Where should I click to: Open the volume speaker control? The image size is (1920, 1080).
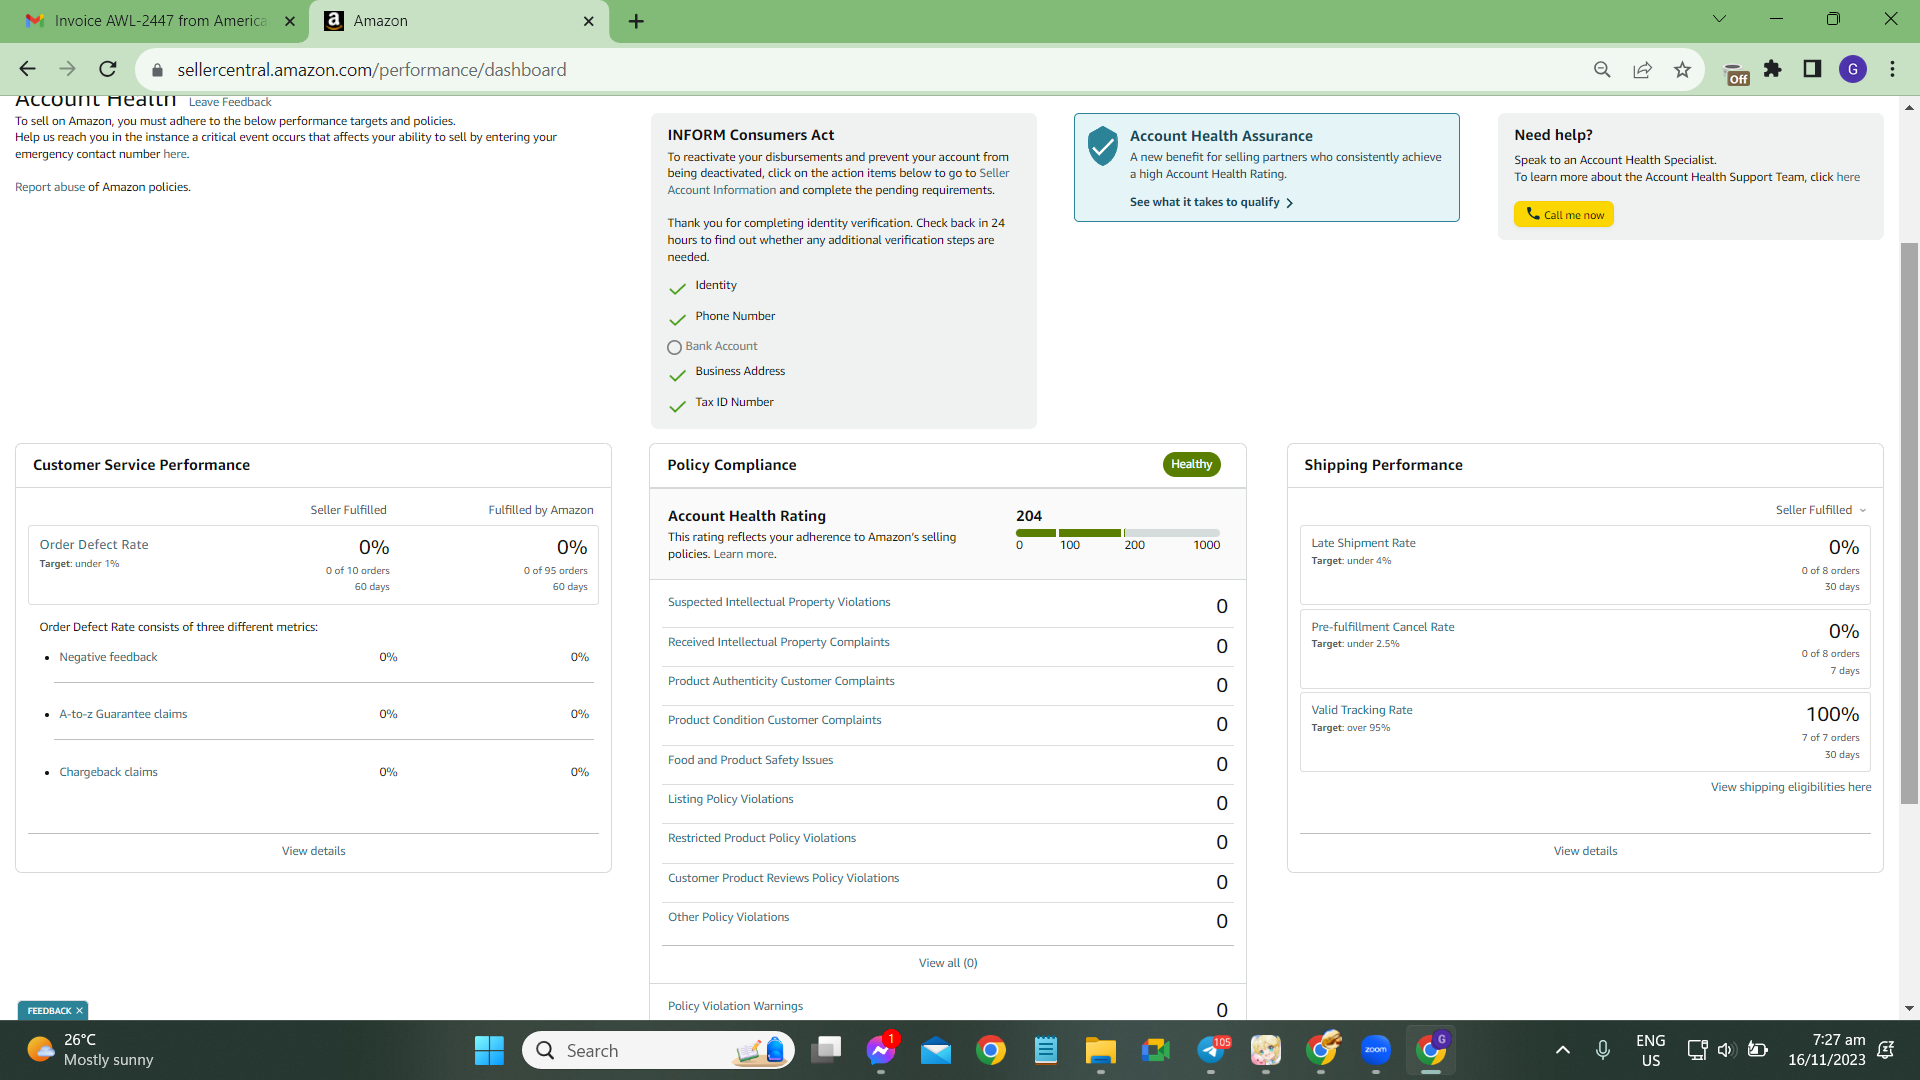click(x=1726, y=1050)
